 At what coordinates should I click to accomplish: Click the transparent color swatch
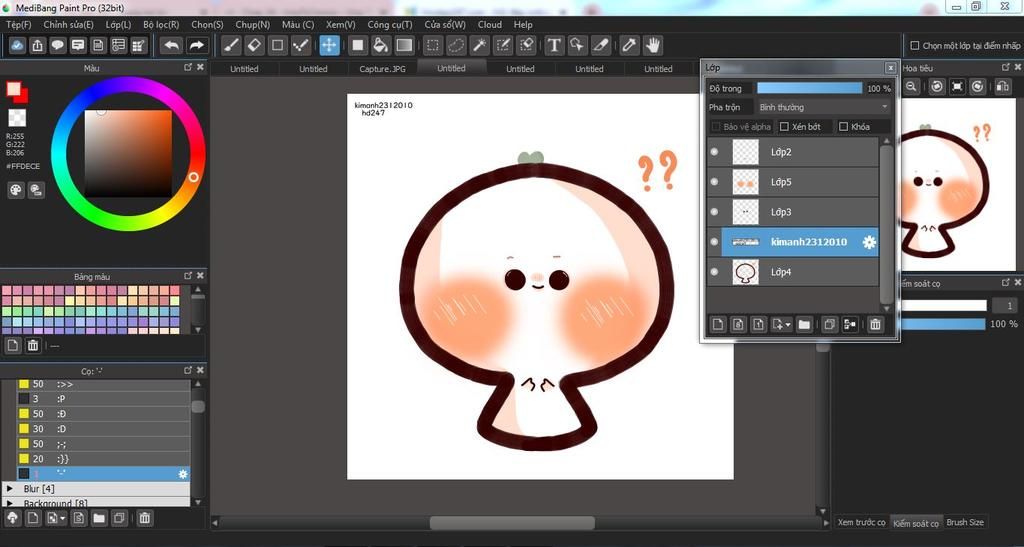17,117
